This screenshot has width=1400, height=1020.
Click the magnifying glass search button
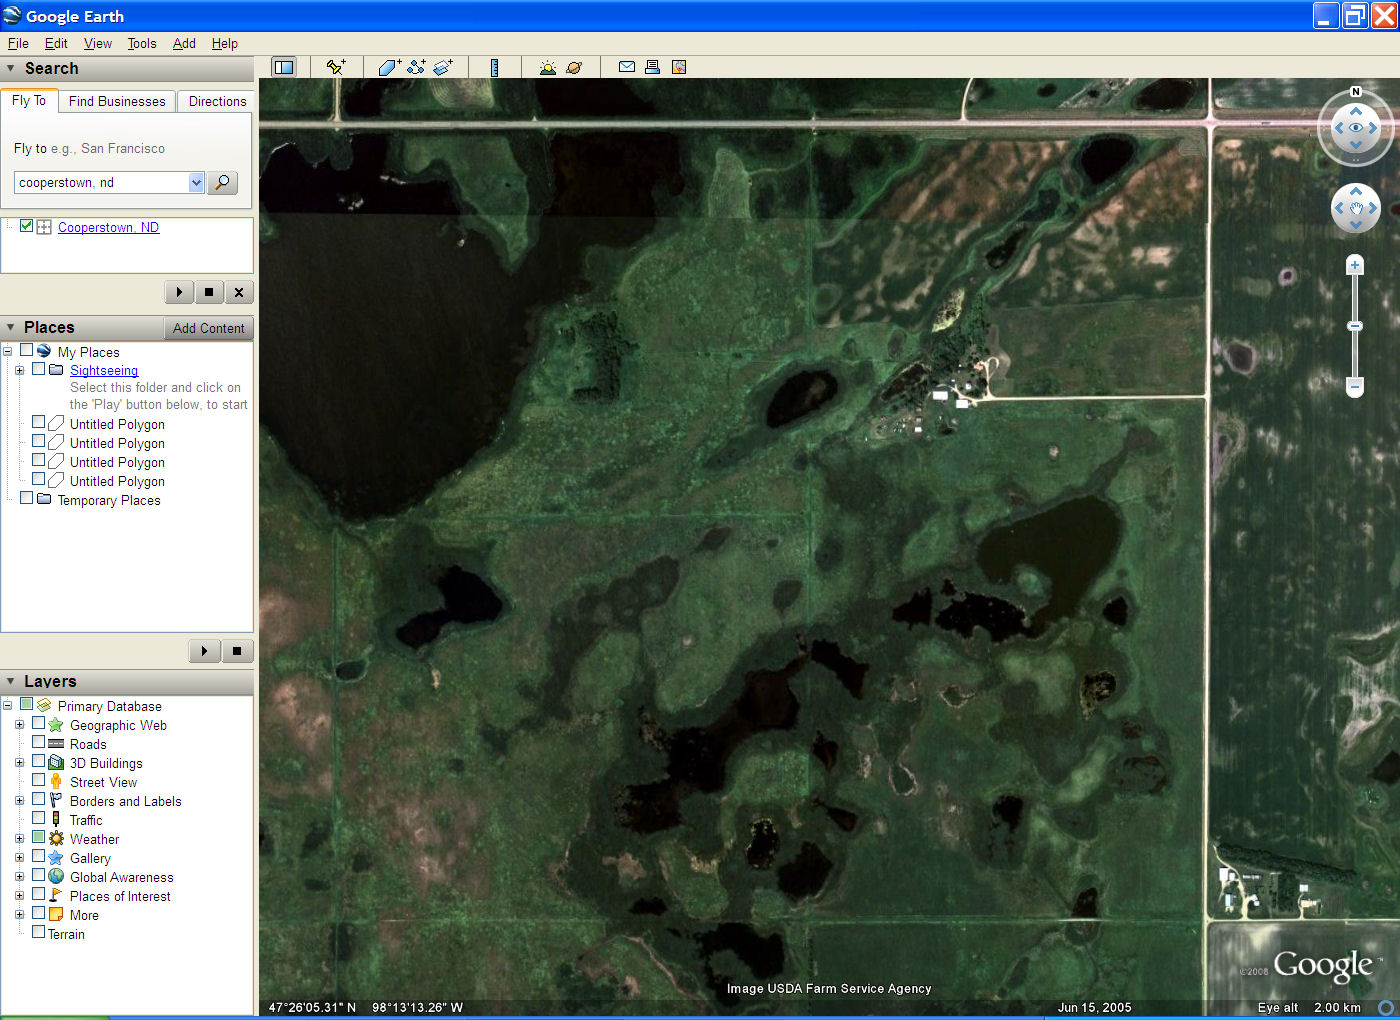pyautogui.click(x=222, y=183)
